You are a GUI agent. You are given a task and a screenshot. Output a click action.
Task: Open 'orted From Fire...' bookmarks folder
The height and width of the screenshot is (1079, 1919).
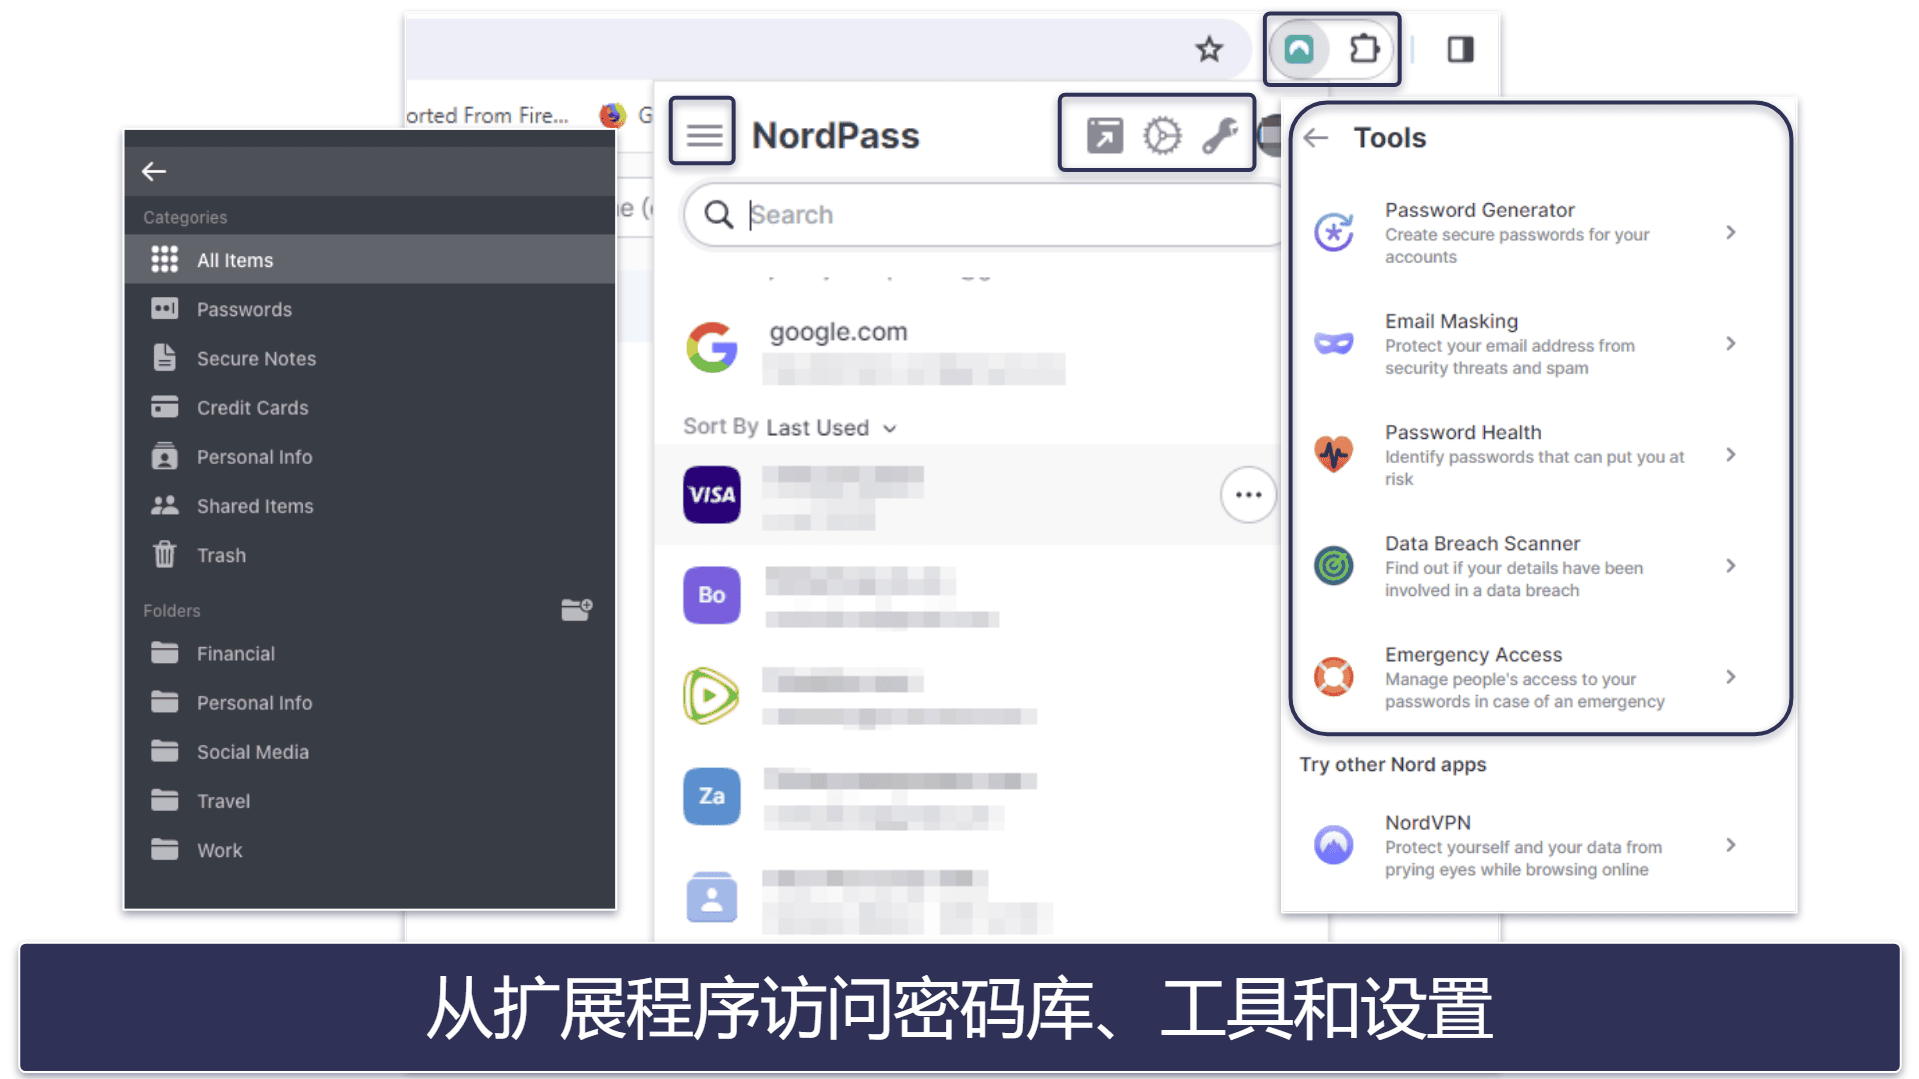coord(488,115)
